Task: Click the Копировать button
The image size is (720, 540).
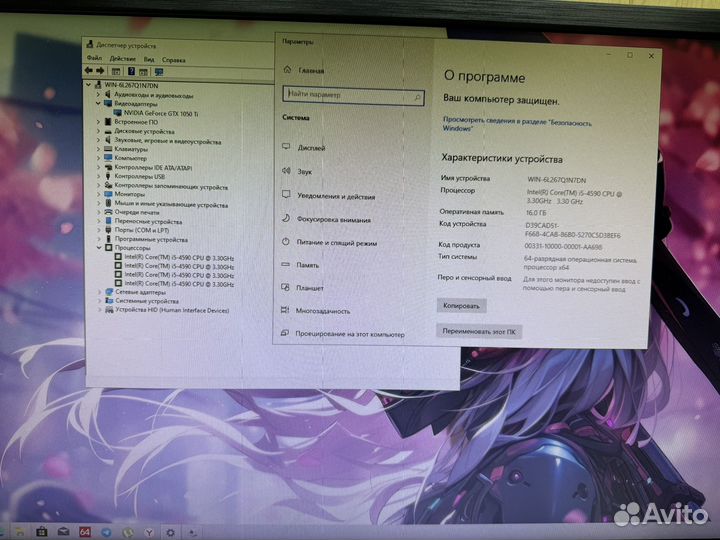Action: click(461, 306)
